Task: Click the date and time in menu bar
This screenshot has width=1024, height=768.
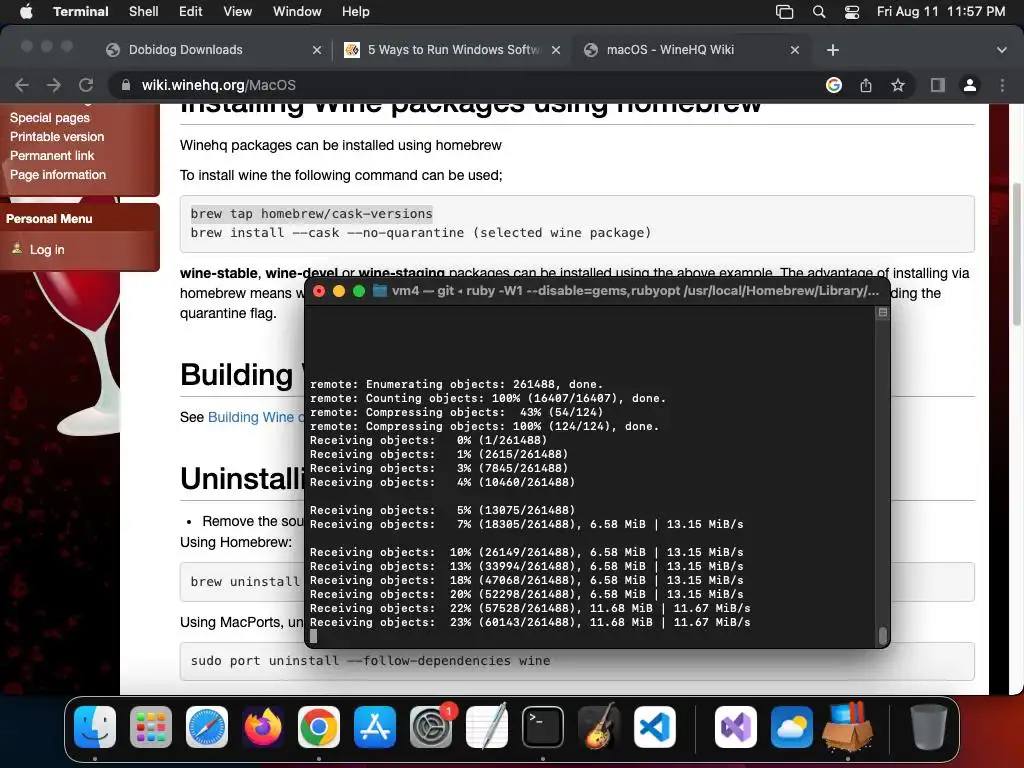Action: click(940, 12)
